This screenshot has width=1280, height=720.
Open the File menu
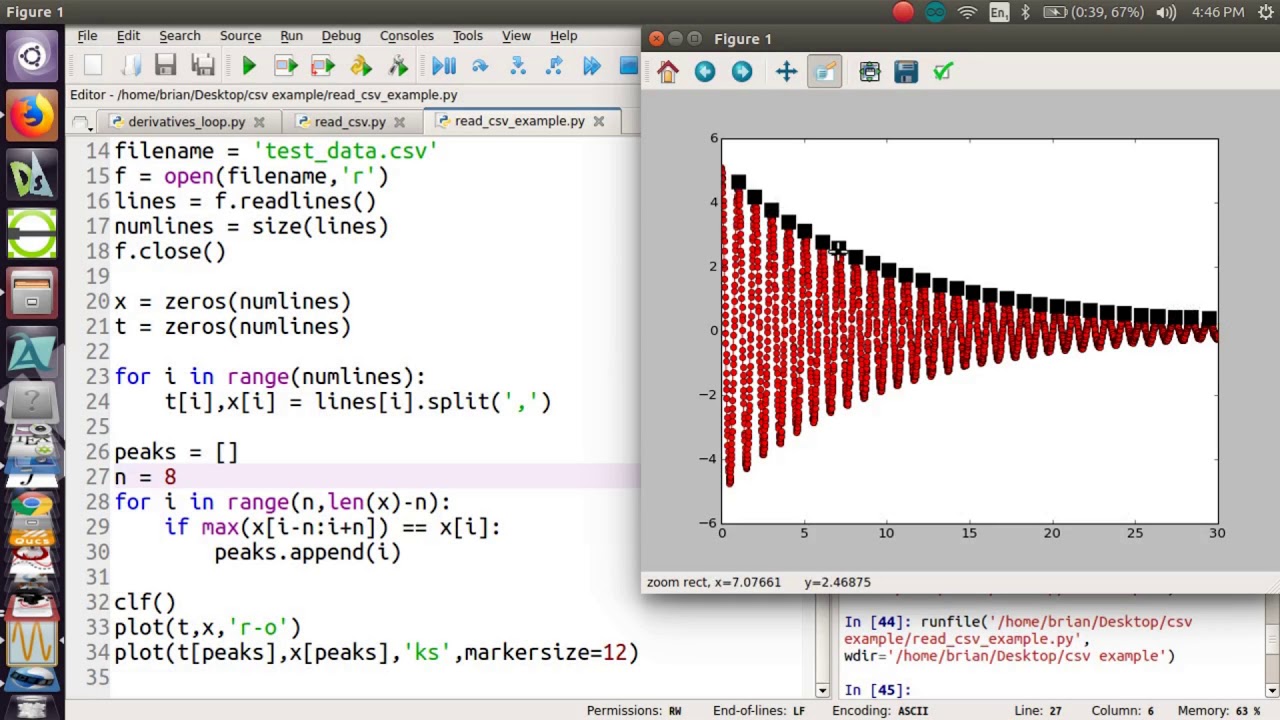87,35
